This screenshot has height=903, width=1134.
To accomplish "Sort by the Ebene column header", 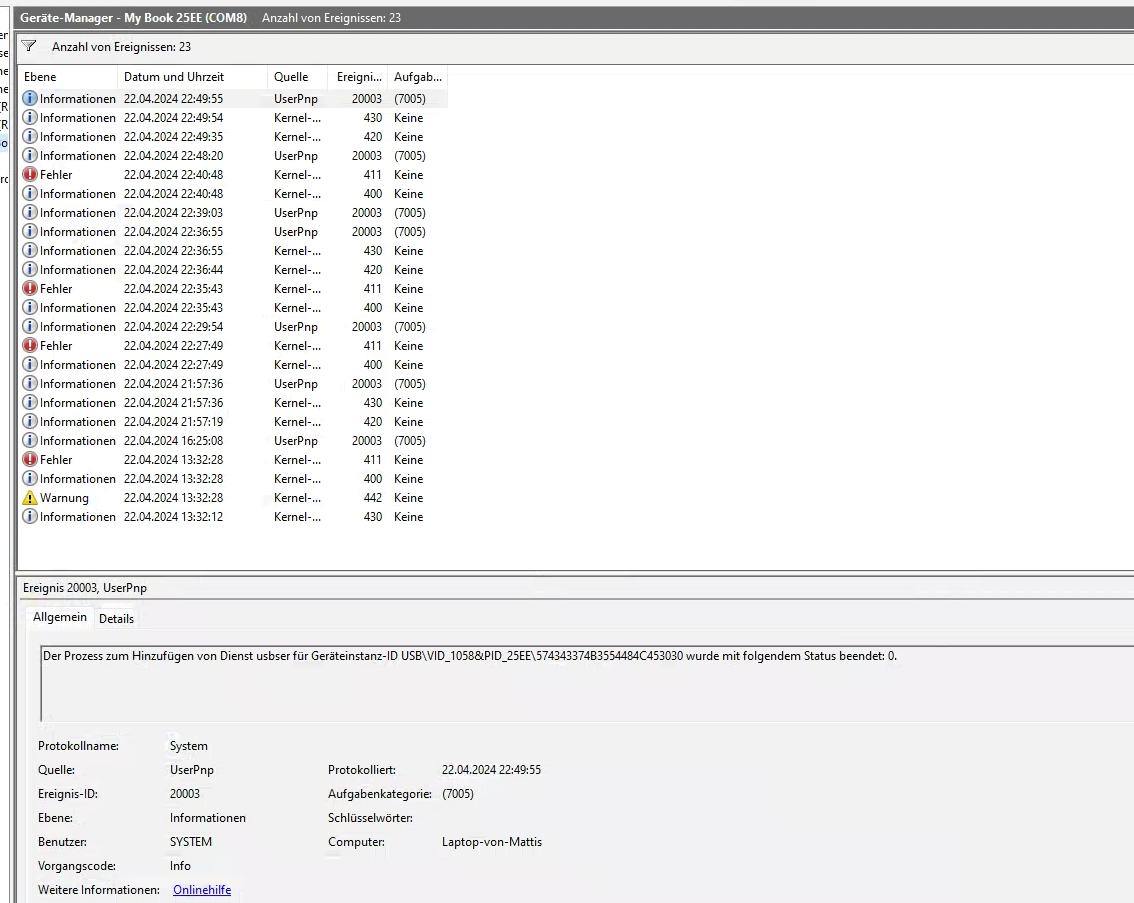I will [x=68, y=77].
